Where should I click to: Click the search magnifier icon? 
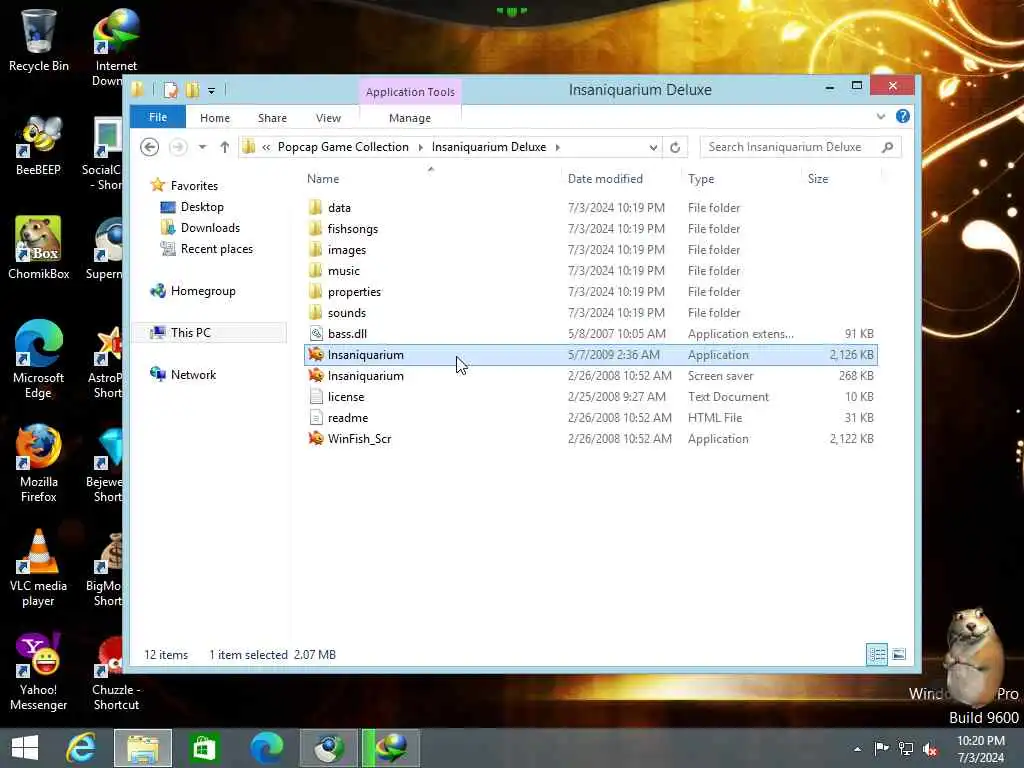click(887, 147)
